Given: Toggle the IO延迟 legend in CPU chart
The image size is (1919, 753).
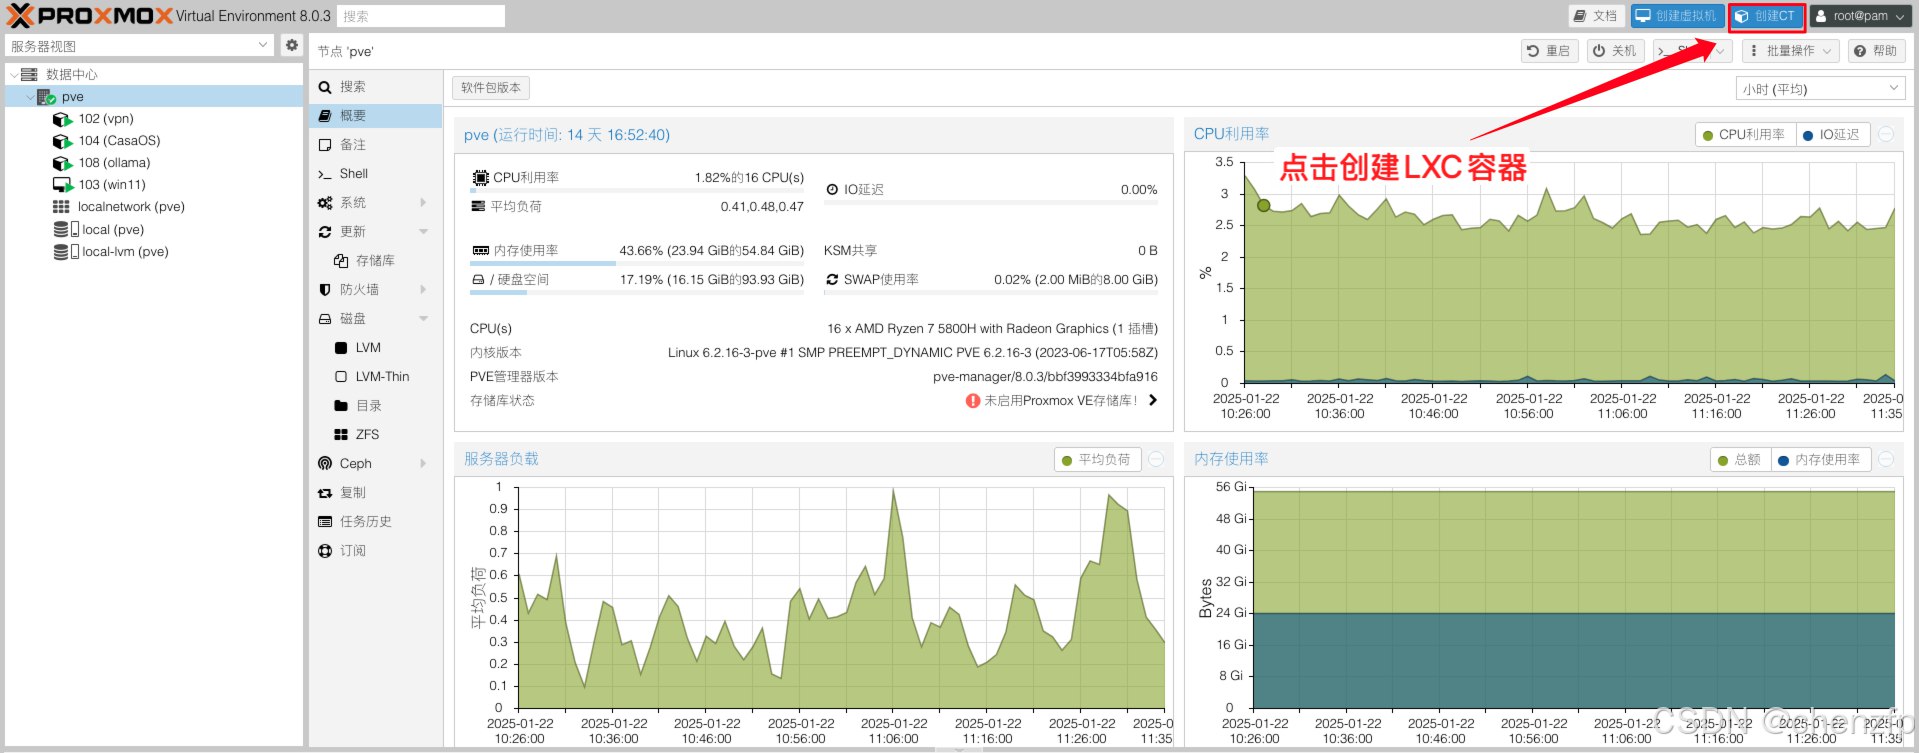Looking at the screenshot, I should tap(1833, 135).
